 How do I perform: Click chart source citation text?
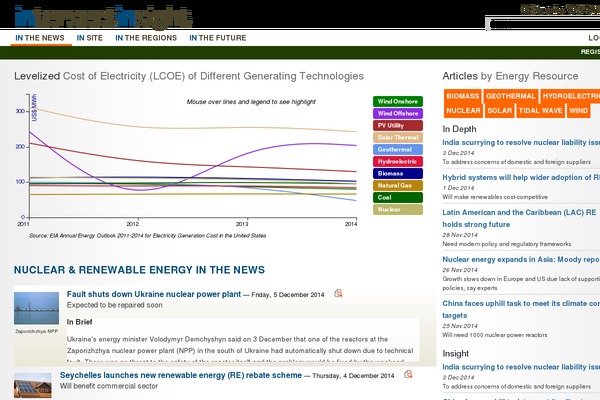(147, 235)
